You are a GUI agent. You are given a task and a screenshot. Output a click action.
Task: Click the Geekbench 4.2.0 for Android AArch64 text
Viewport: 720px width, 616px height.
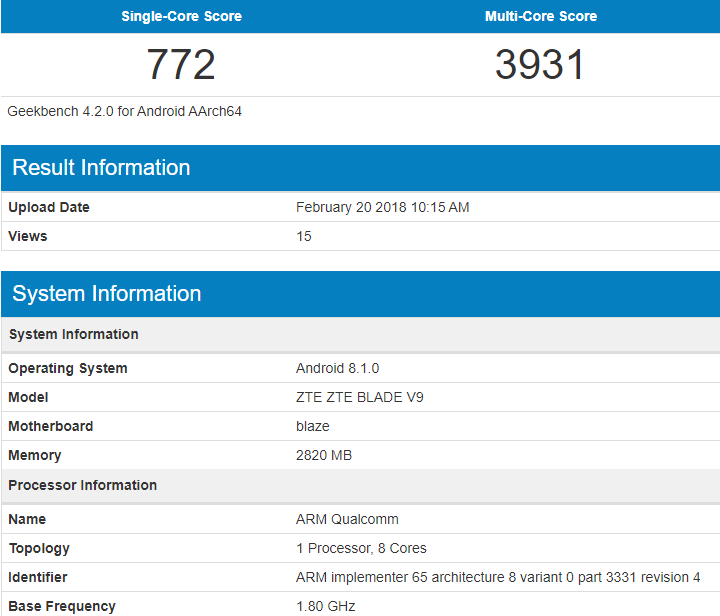pyautogui.click(x=124, y=111)
